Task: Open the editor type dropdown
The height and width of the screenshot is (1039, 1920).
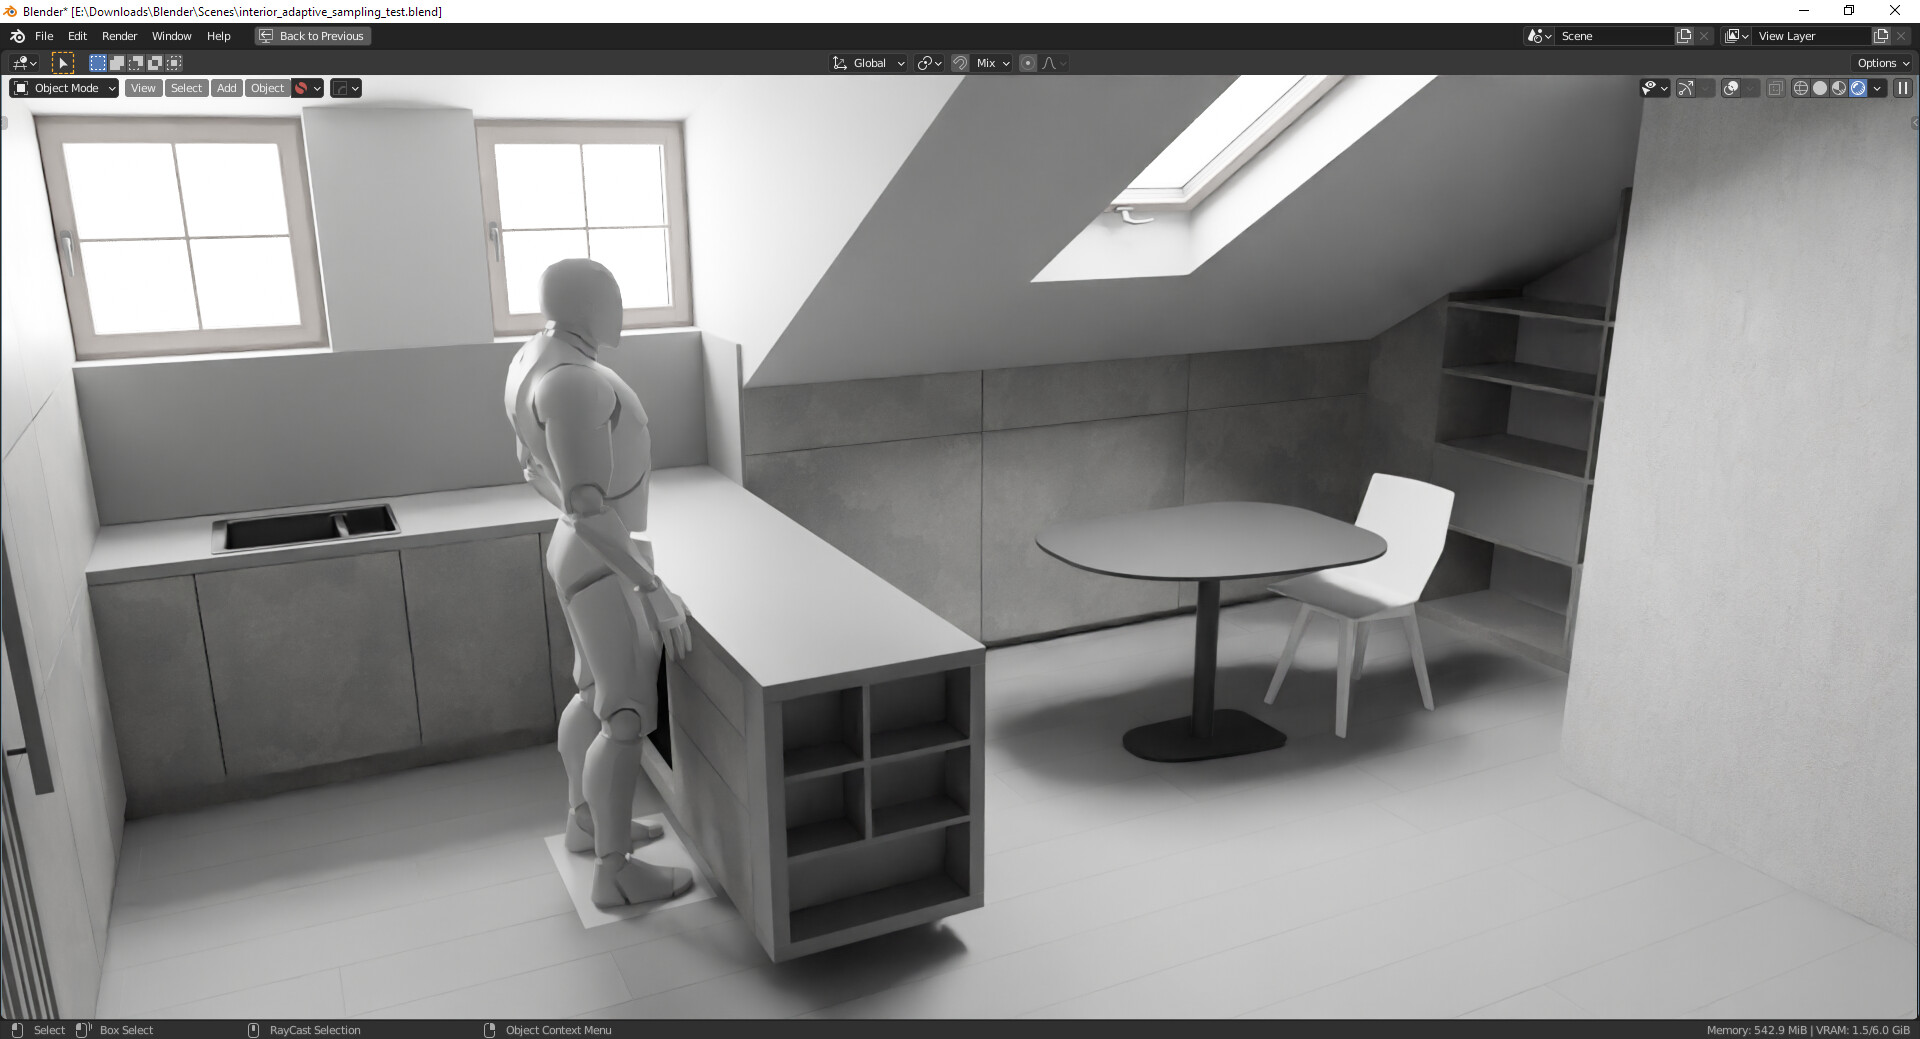Action: coord(24,63)
